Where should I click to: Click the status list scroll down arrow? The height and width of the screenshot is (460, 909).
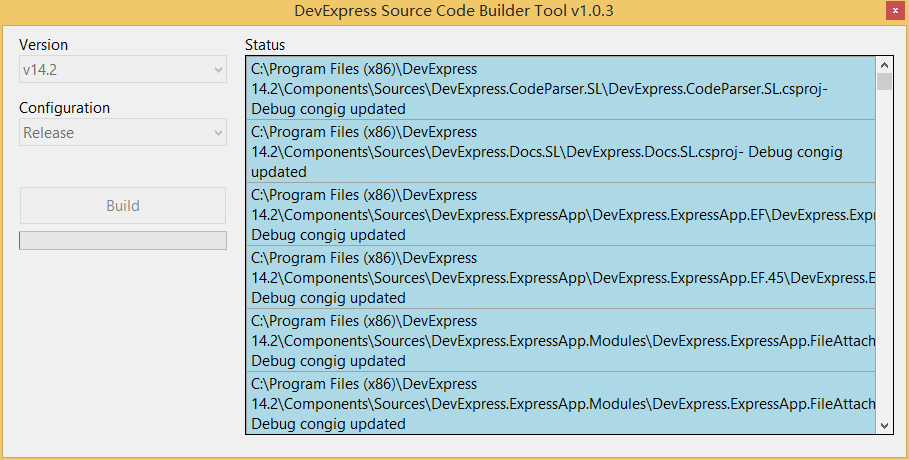(884, 425)
